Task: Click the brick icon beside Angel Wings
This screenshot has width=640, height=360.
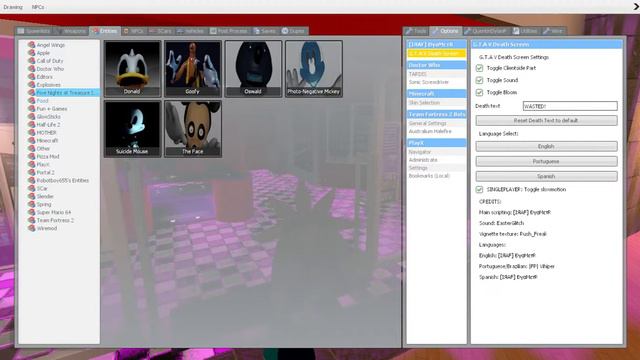Action: point(31,45)
